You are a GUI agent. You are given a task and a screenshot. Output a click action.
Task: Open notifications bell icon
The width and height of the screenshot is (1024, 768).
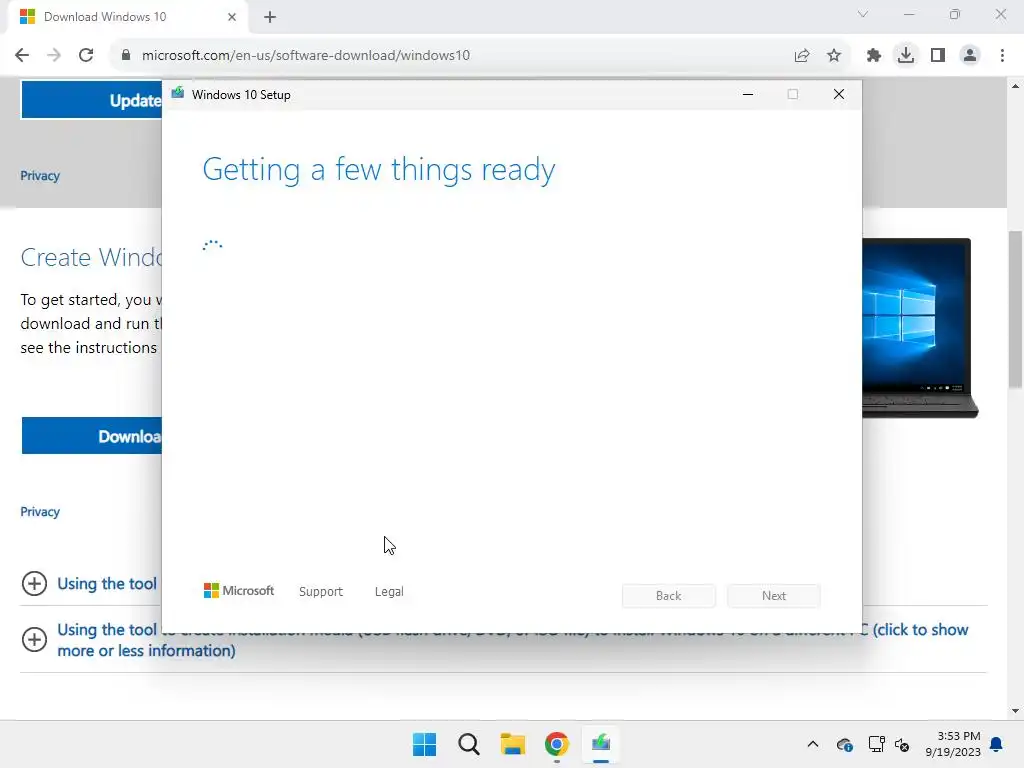click(997, 744)
